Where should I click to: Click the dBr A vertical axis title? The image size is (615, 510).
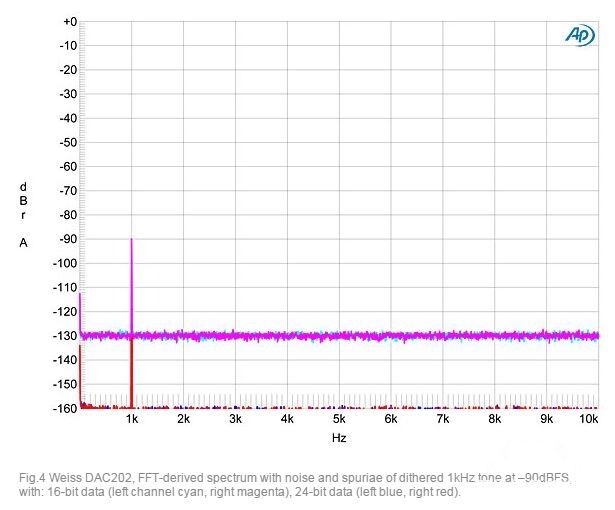pos(24,215)
